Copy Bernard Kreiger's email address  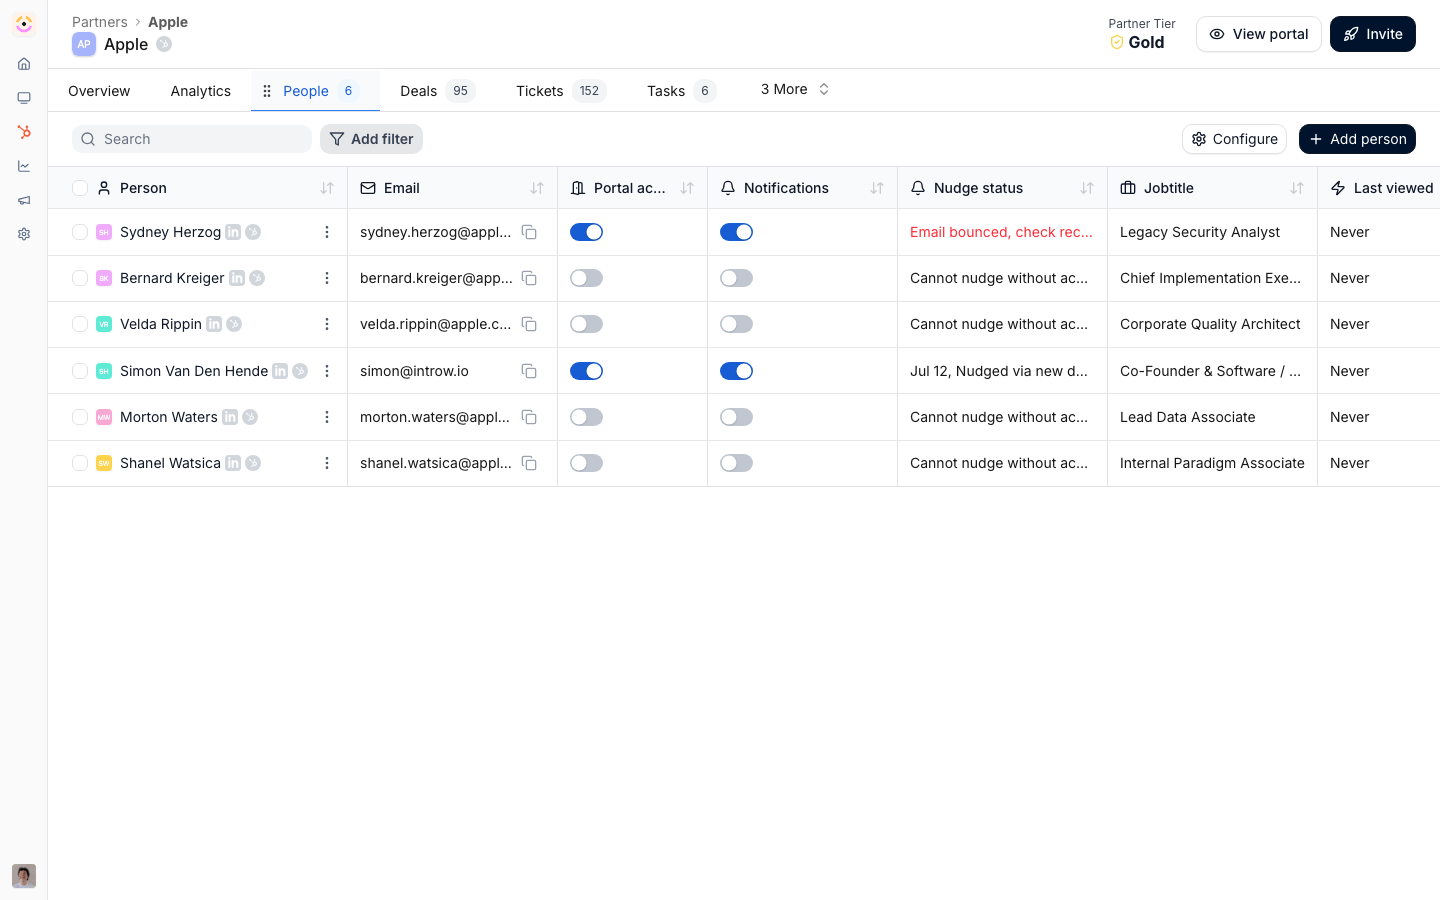[529, 278]
